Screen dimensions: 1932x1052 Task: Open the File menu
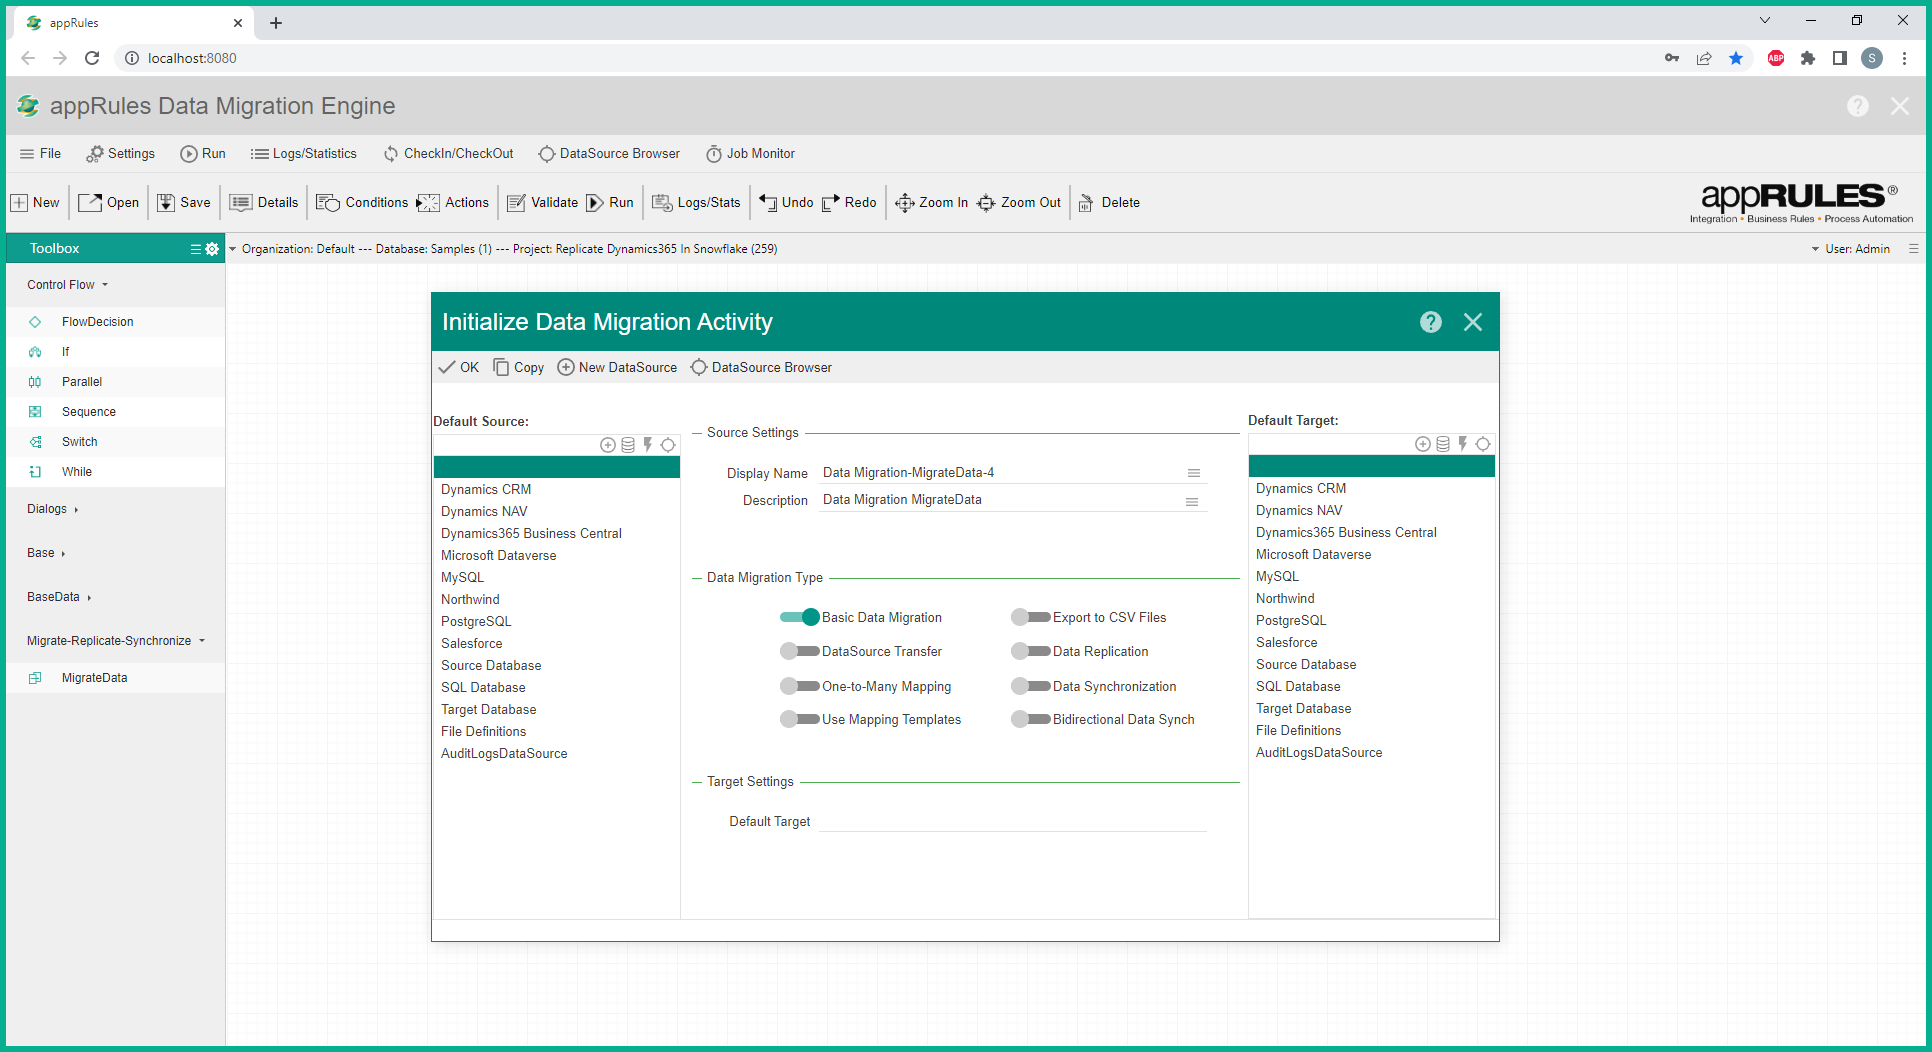40,154
